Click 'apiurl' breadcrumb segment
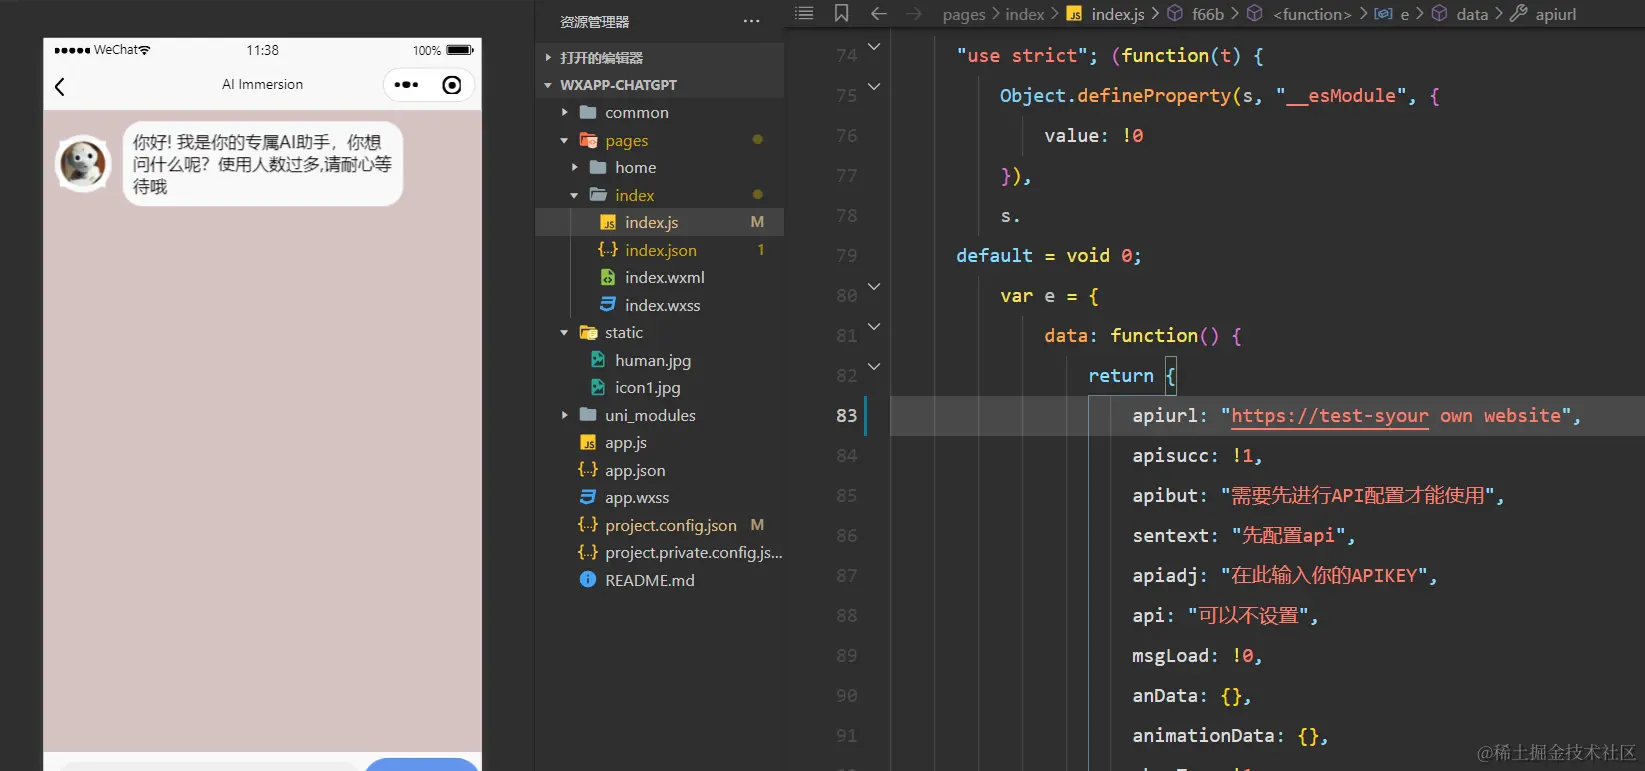 1555,14
